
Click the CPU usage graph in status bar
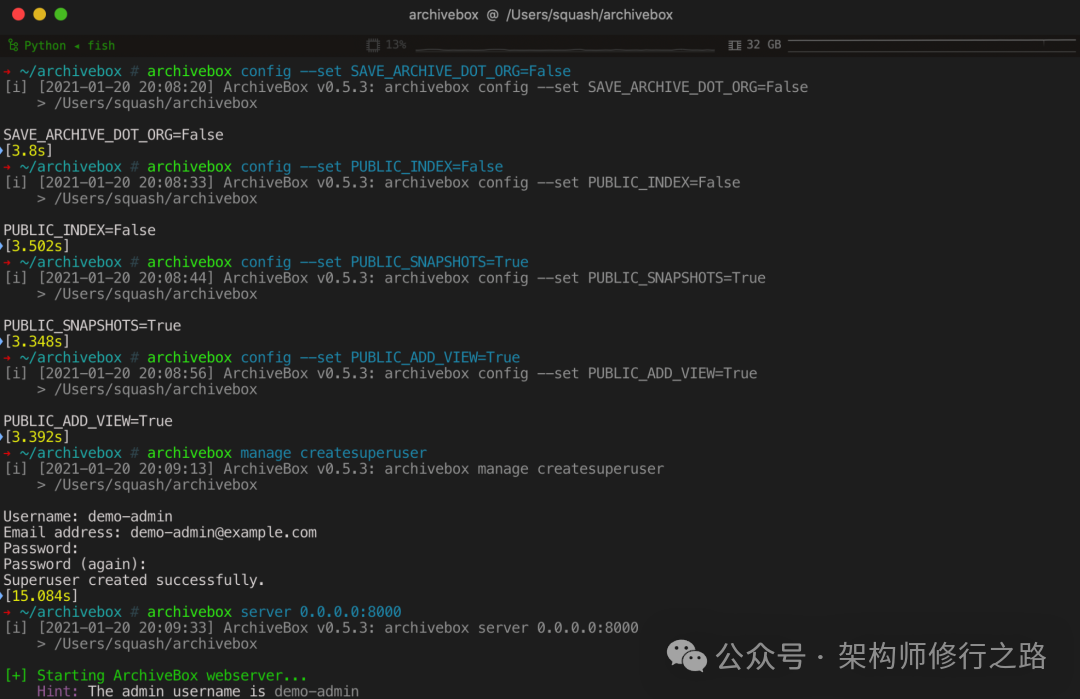(560, 46)
